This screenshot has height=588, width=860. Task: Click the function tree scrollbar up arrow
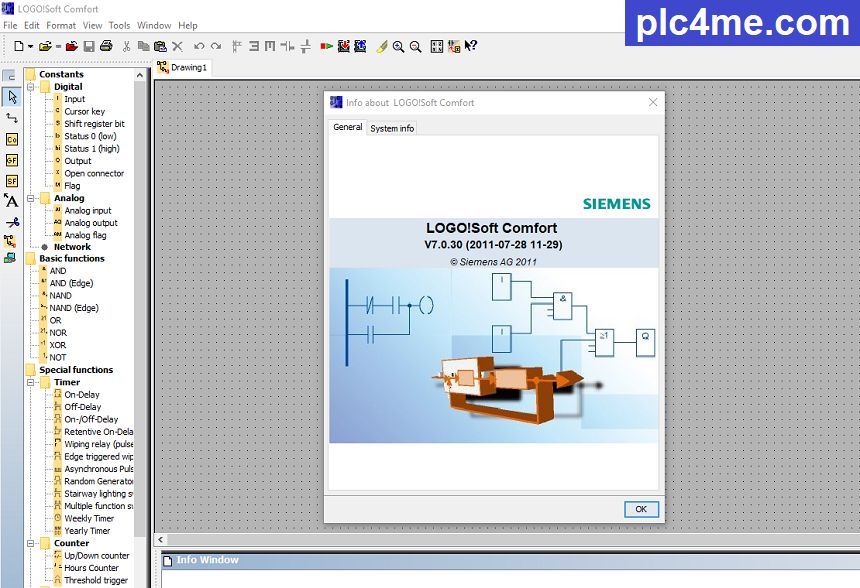[141, 74]
